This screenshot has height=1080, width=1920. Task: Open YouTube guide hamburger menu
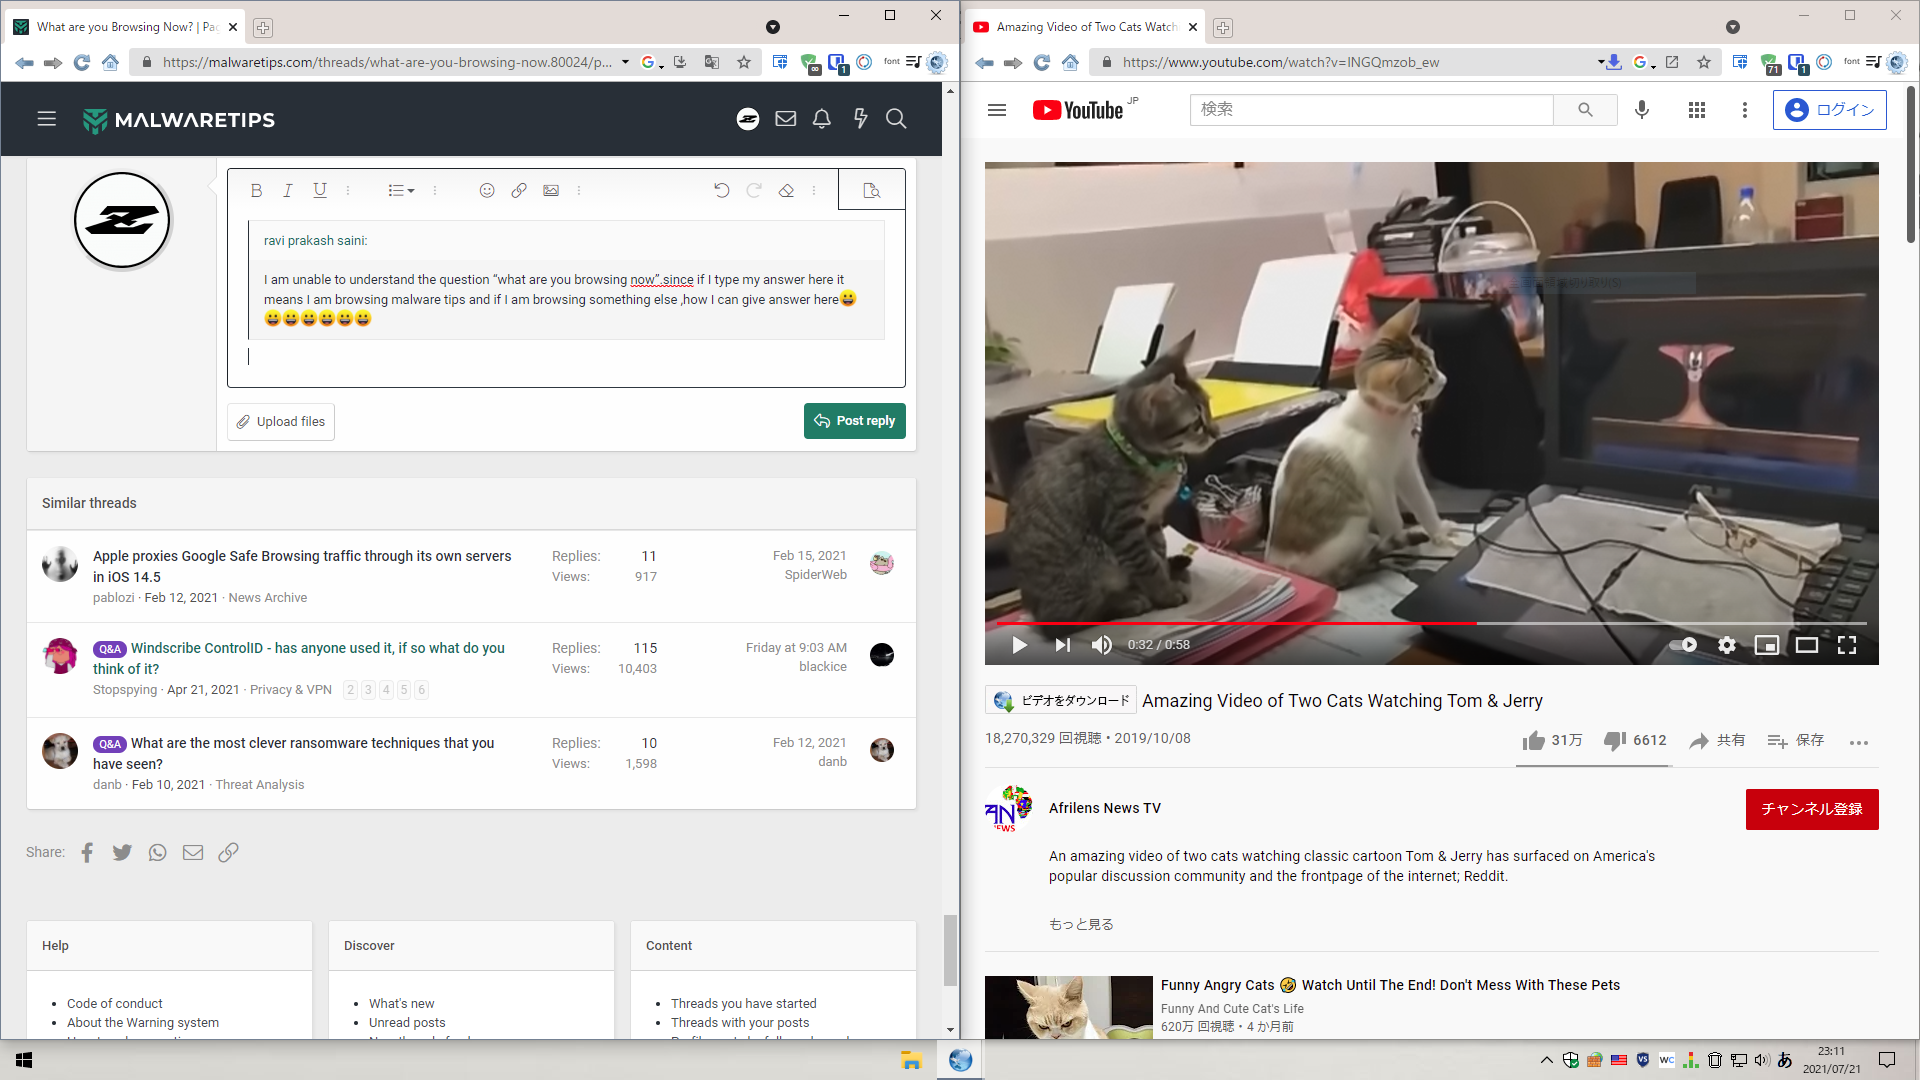(997, 110)
